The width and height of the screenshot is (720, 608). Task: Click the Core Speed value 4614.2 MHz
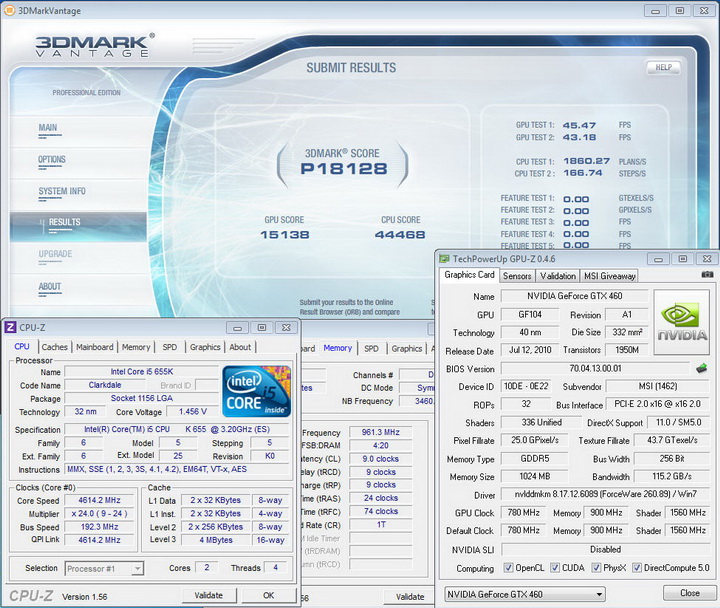click(99, 500)
